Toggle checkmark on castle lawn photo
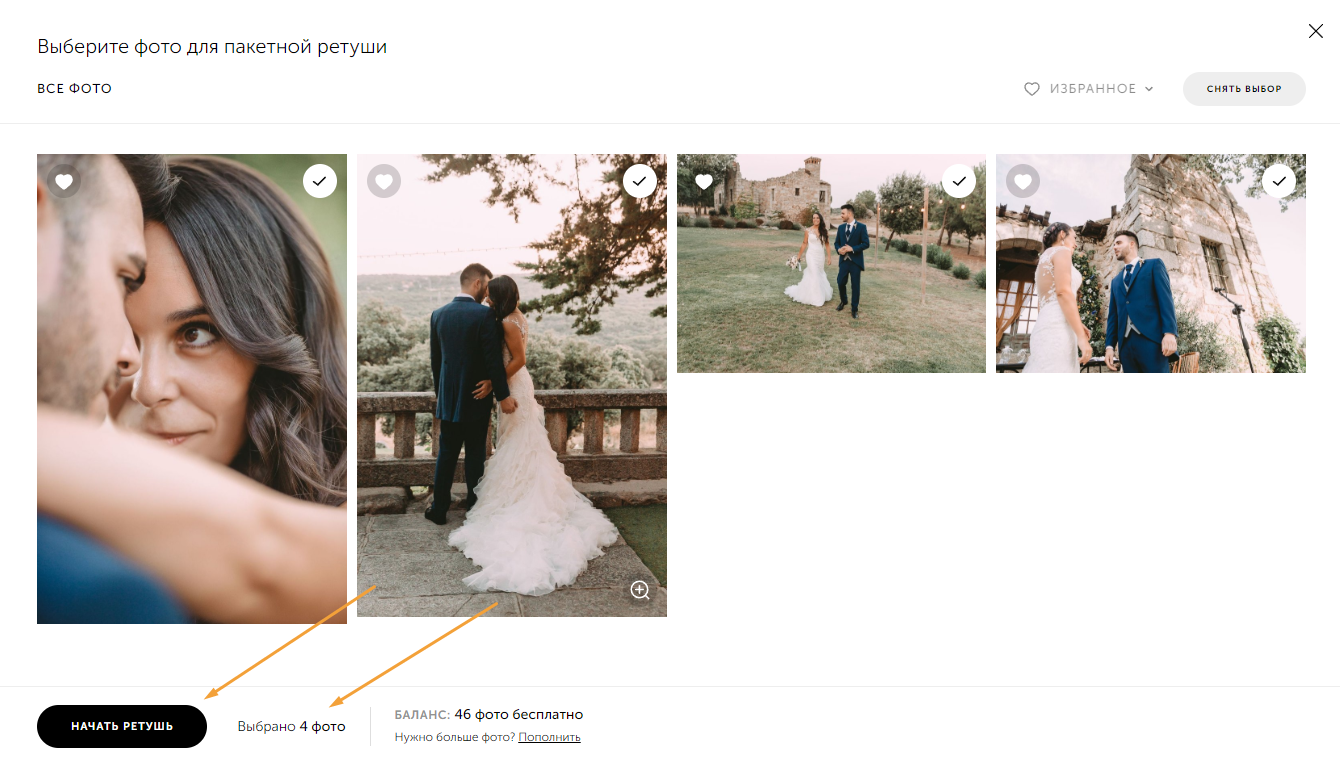 (959, 181)
